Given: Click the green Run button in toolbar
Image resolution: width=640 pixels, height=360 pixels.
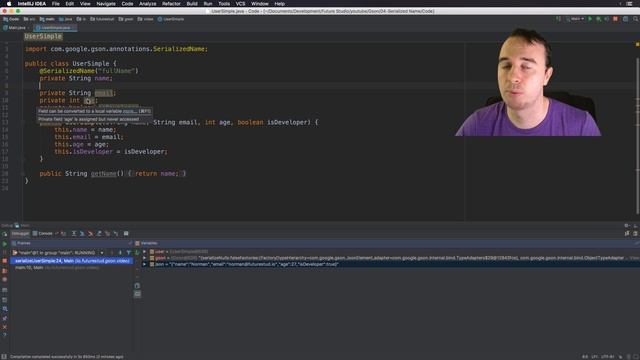Looking at the screenshot, I should (590, 19).
